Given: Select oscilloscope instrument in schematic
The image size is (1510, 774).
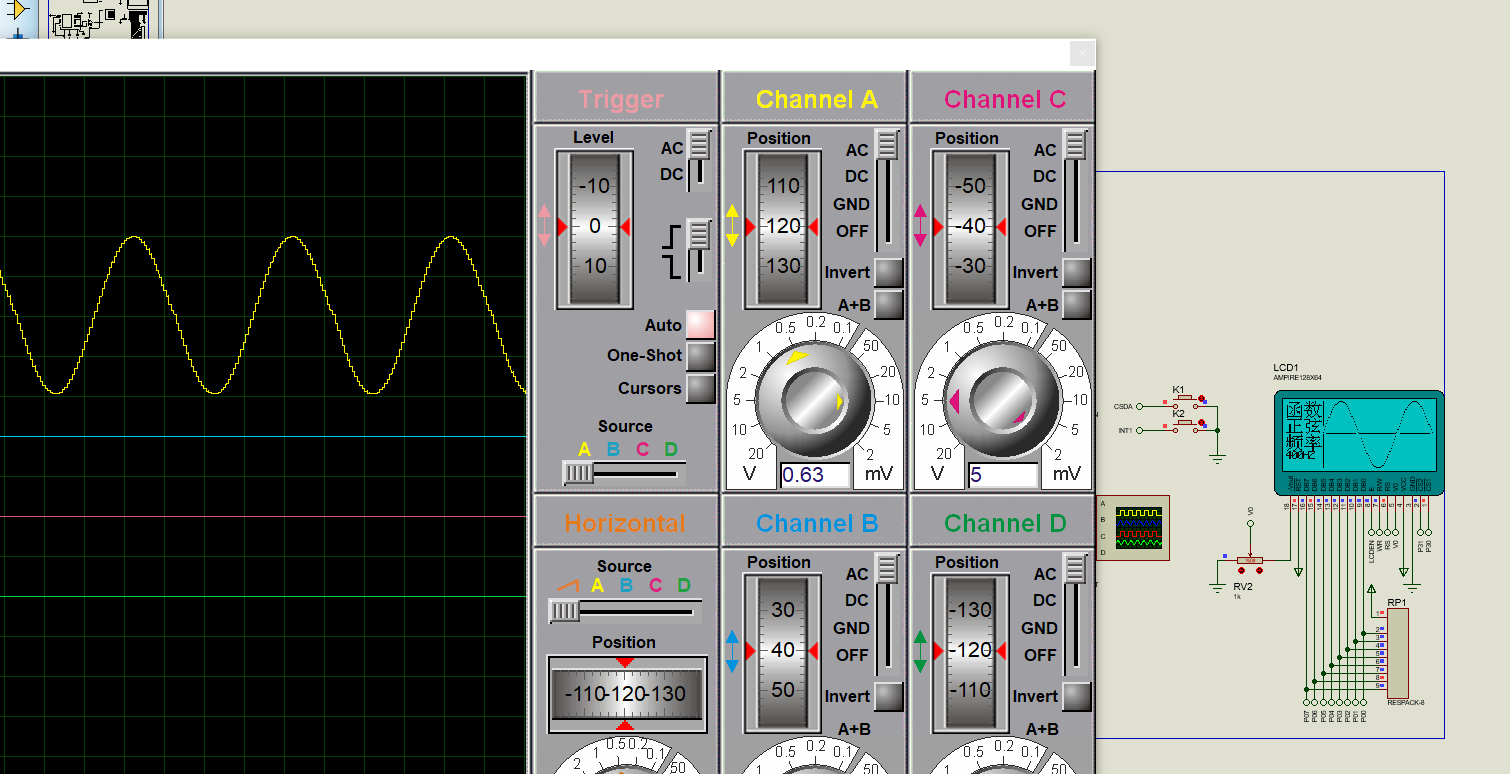Looking at the screenshot, I should point(1133,528).
